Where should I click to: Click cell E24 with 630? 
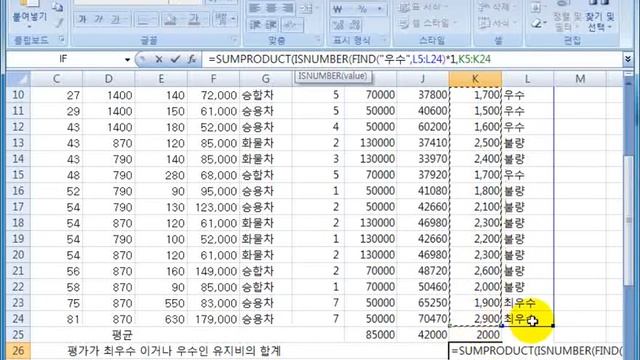pos(161,319)
